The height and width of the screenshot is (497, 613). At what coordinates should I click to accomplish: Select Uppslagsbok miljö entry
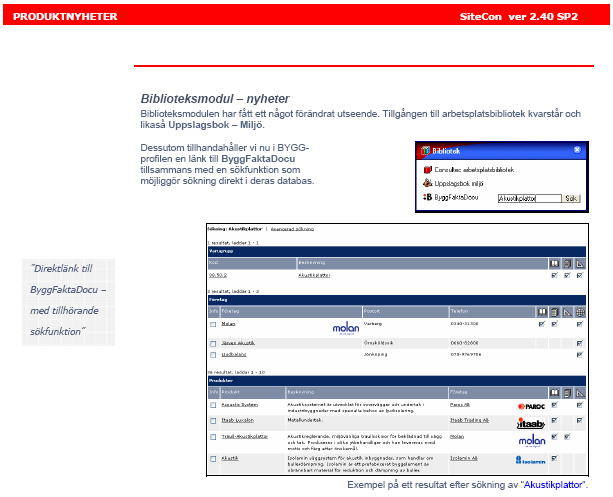pyautogui.click(x=459, y=183)
